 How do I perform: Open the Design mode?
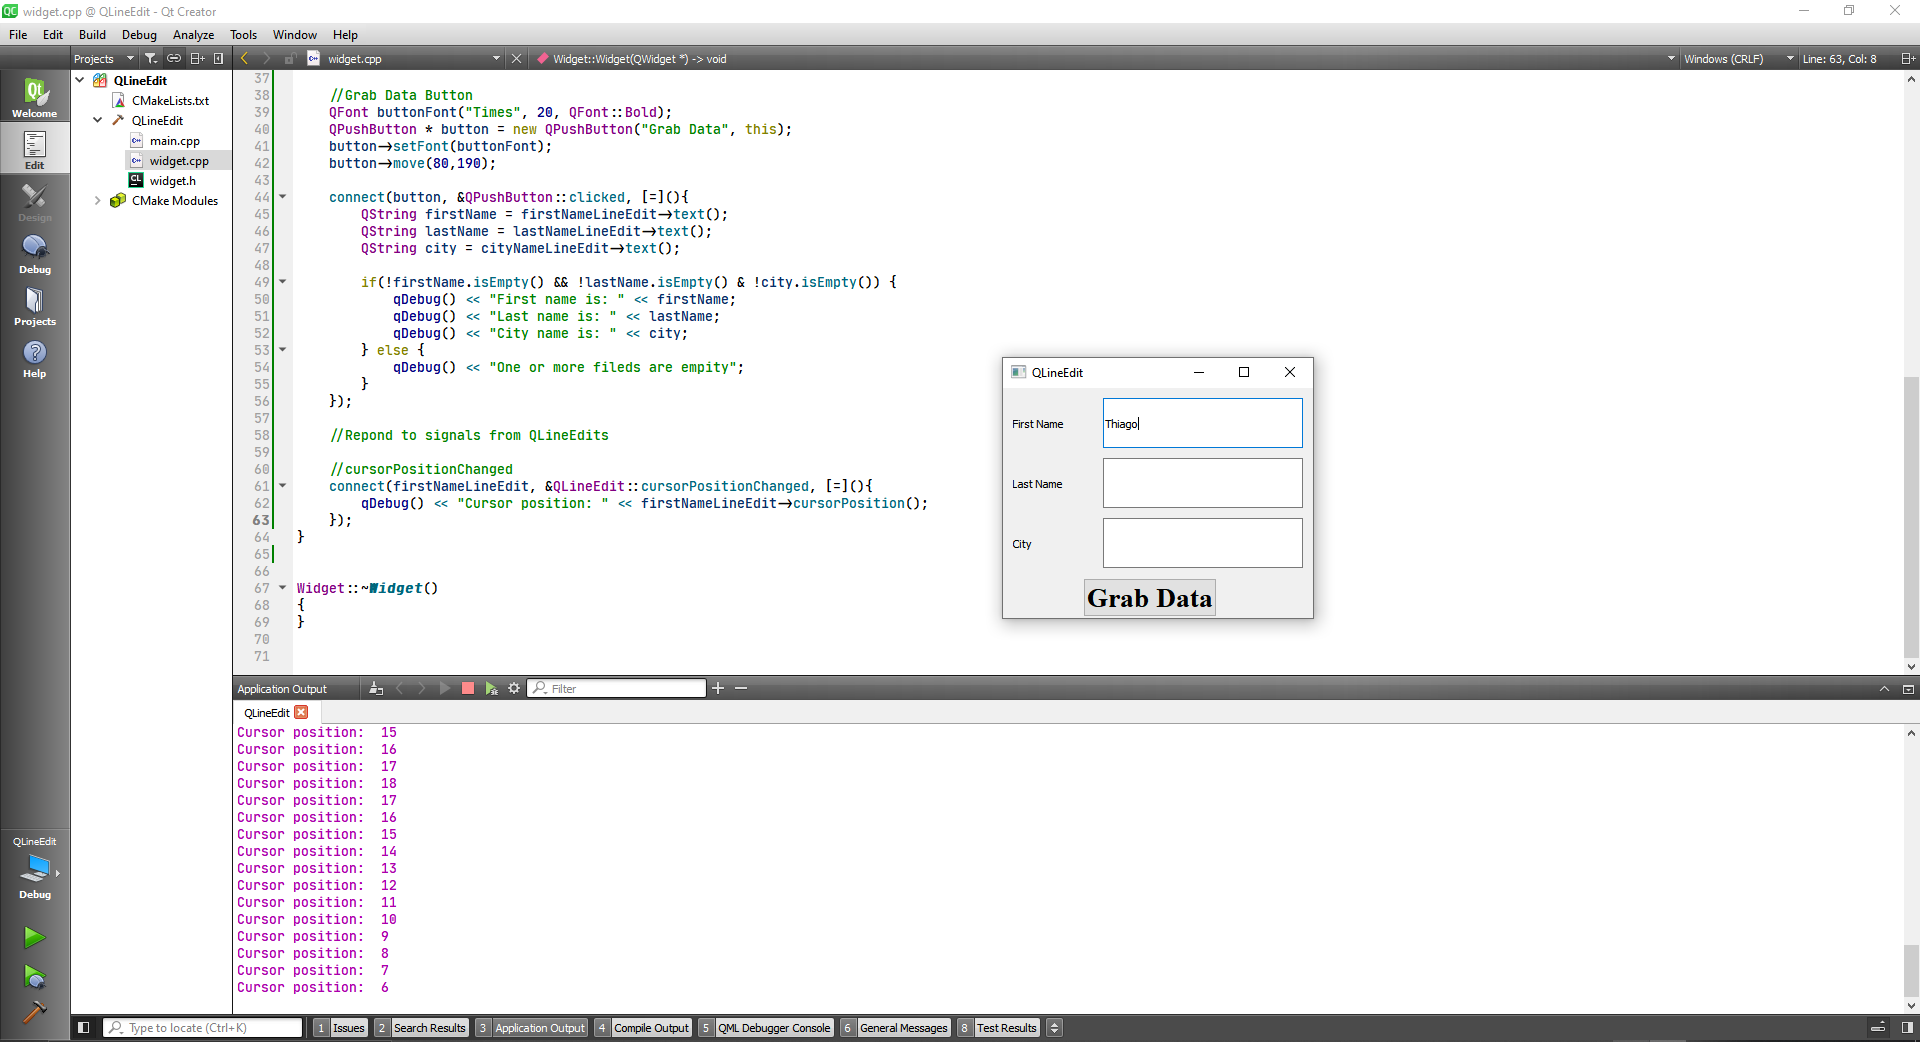click(35, 201)
